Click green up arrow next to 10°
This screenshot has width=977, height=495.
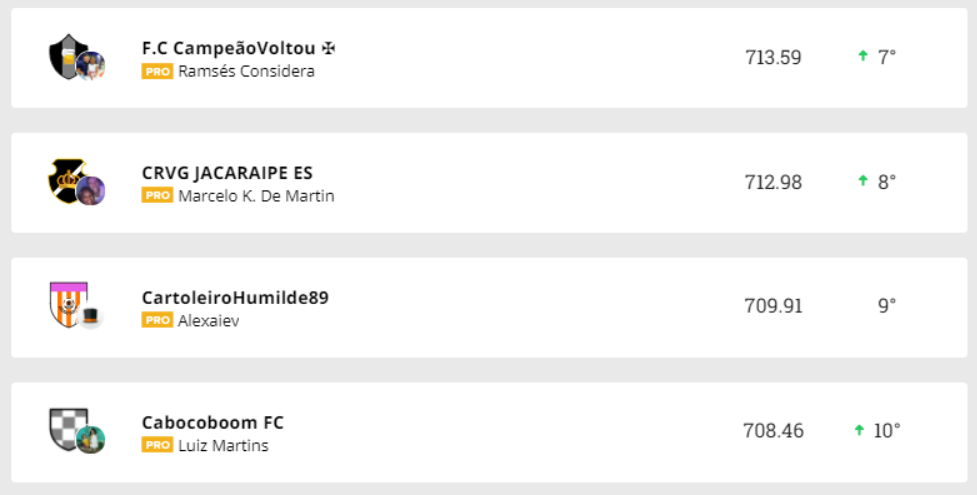click(x=858, y=430)
